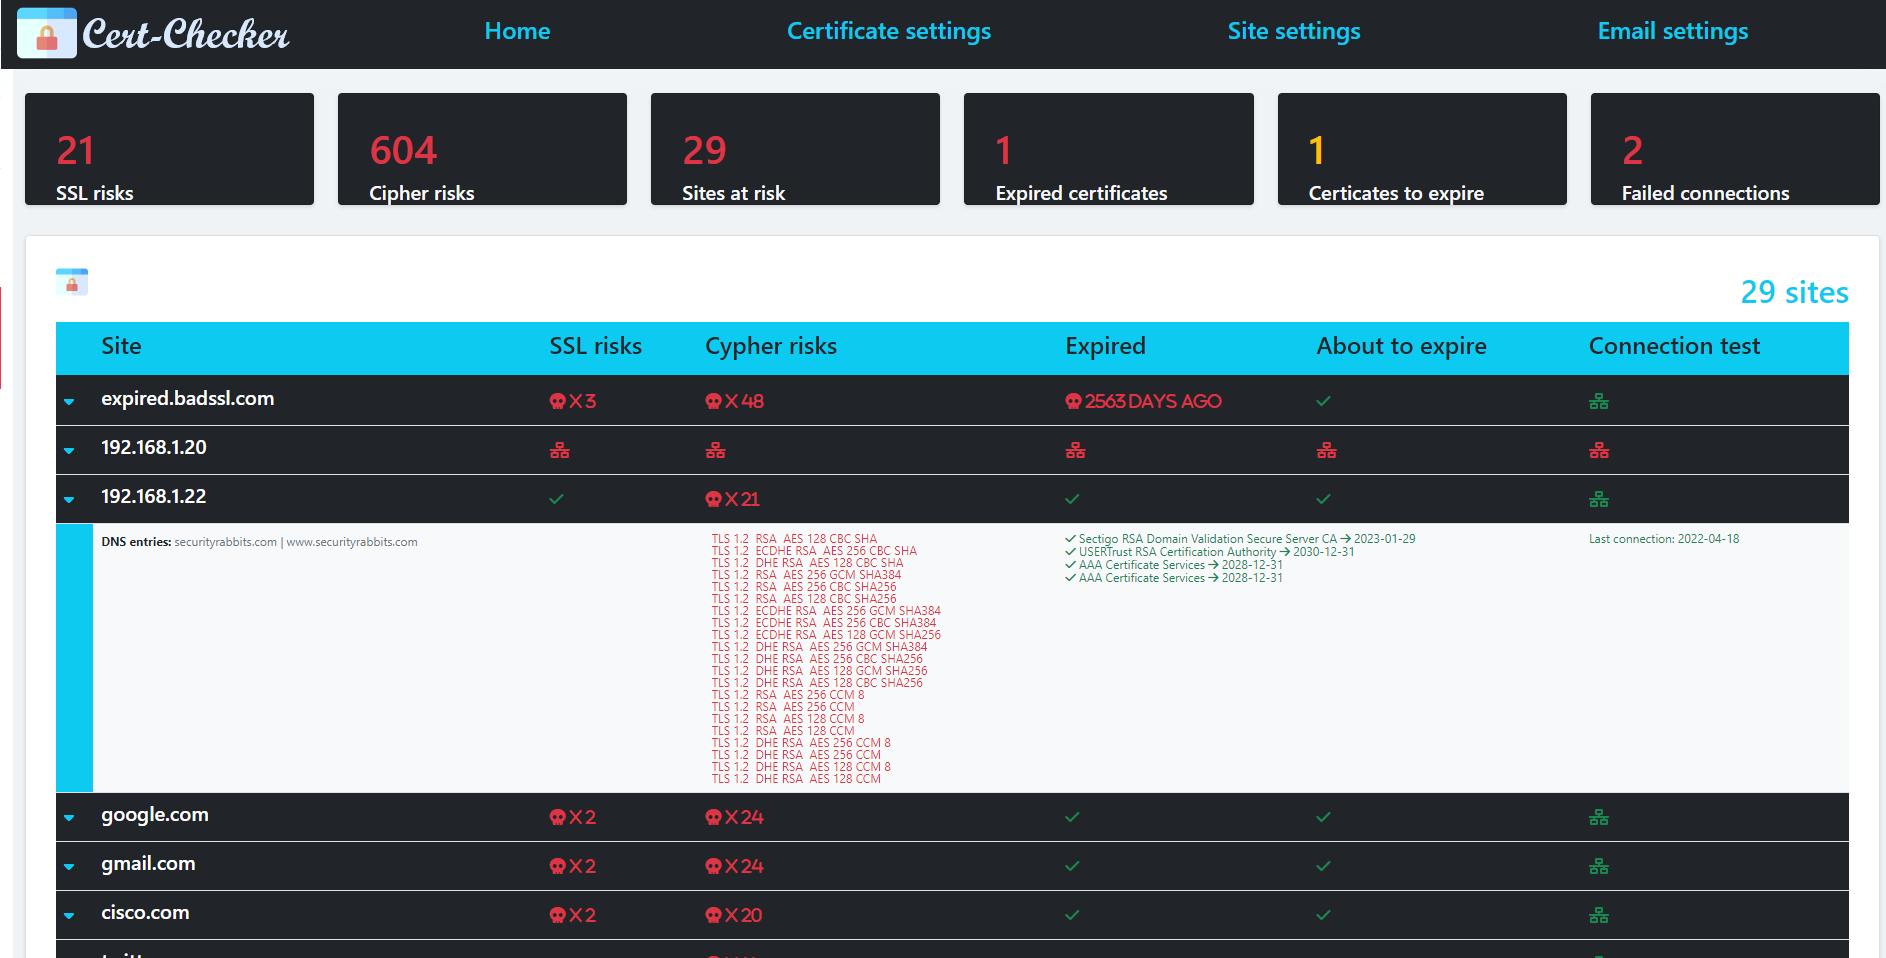
Task: Click the green checkmark in 192.168.1.22 SSL risks column
Action: click(556, 498)
